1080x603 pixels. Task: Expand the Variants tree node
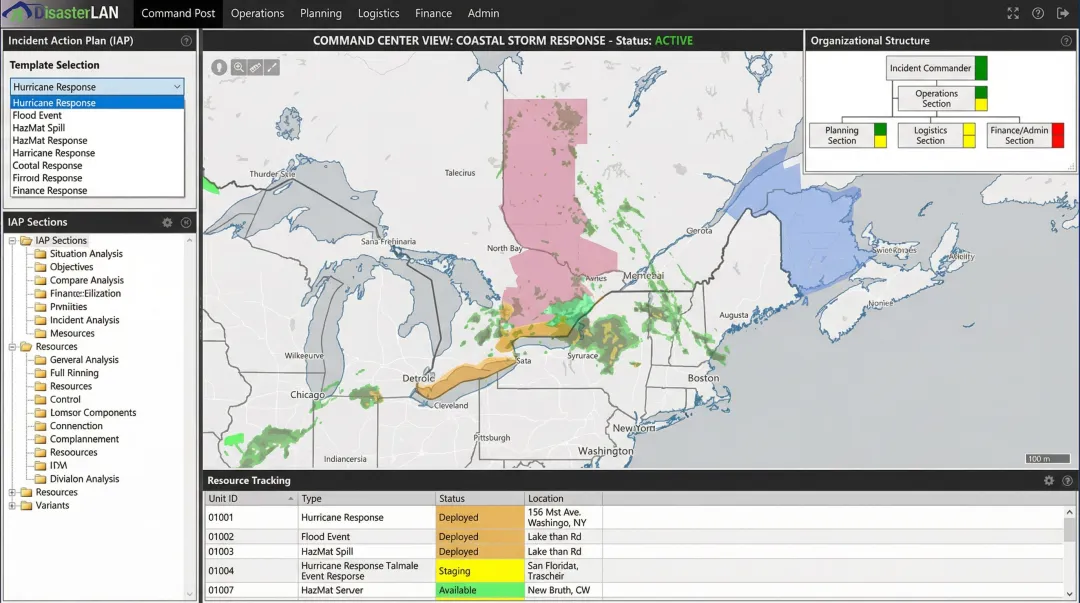[x=12, y=505]
